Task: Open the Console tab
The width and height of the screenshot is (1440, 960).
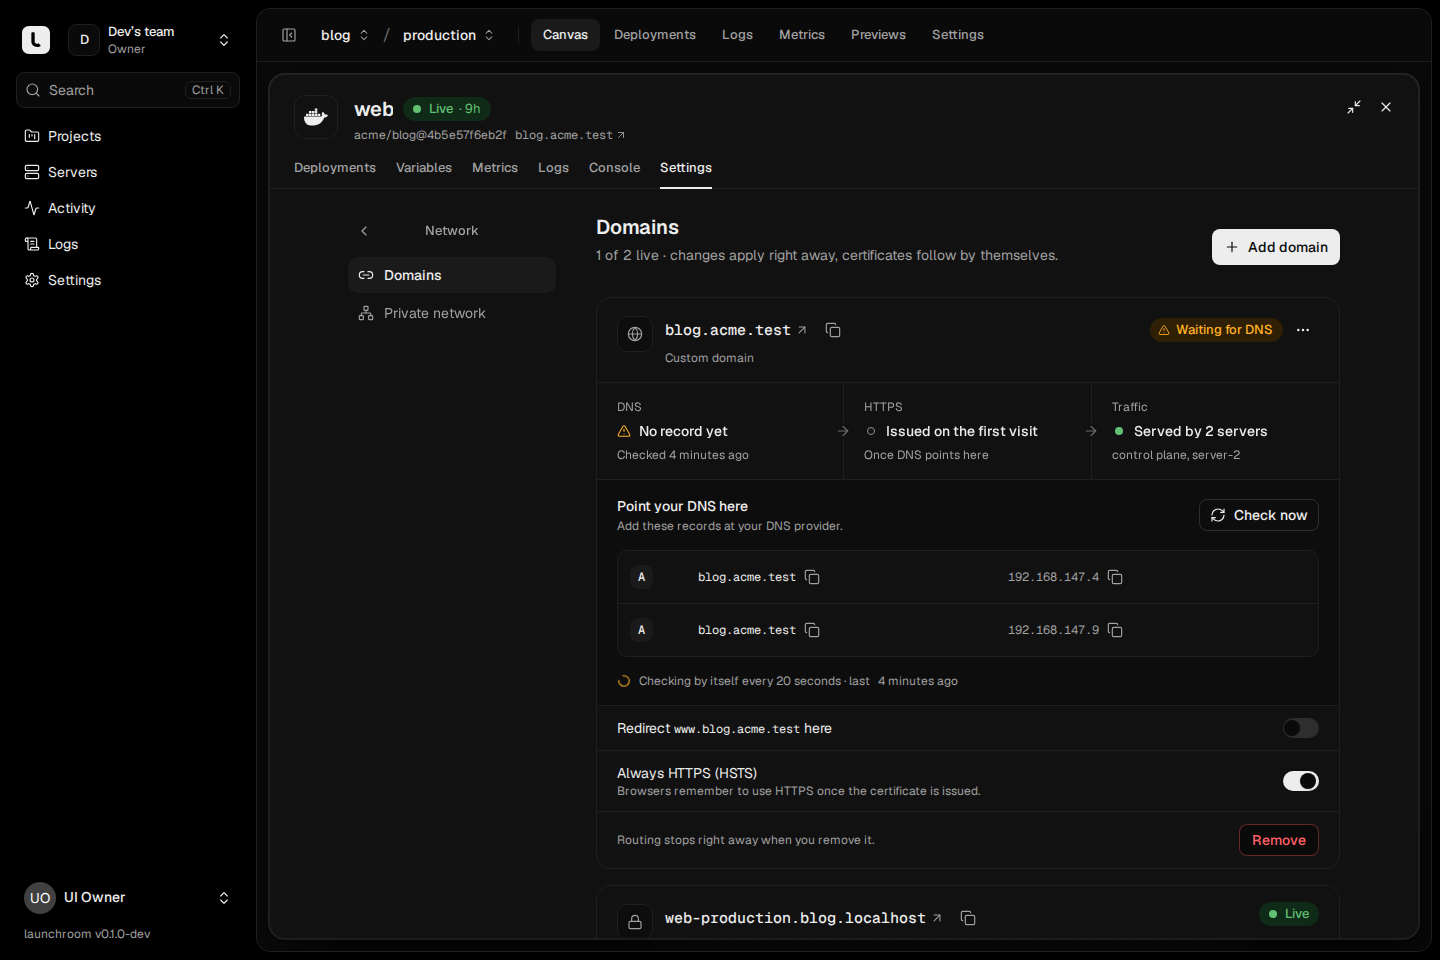Action: 614,168
